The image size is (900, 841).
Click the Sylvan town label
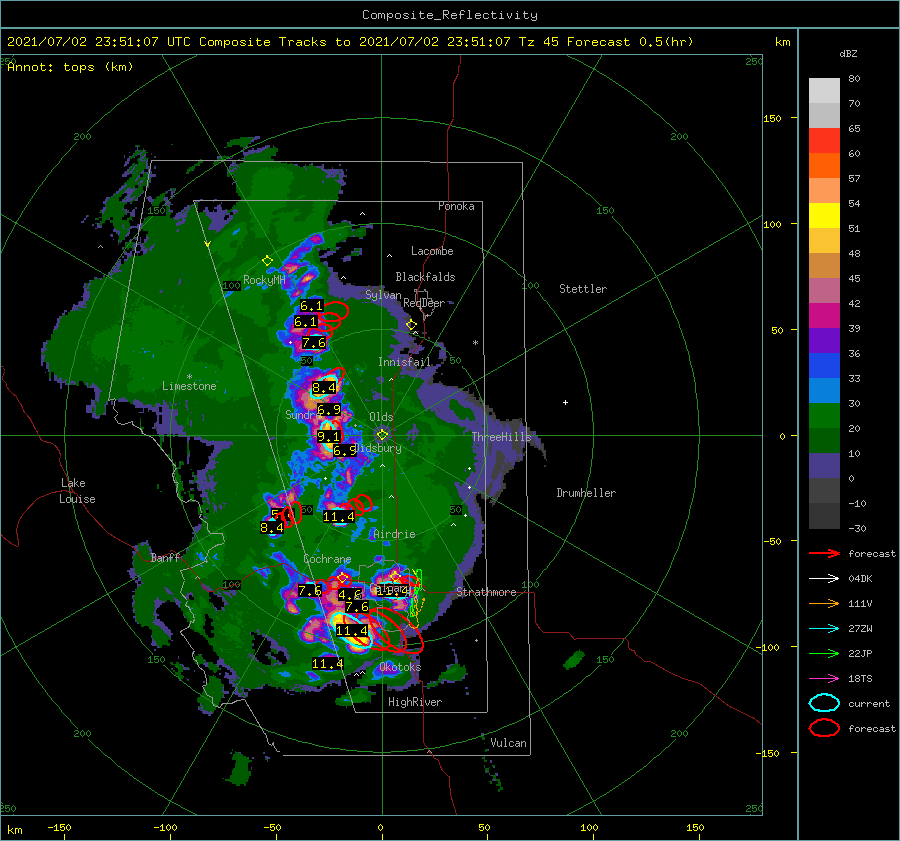coord(383,295)
